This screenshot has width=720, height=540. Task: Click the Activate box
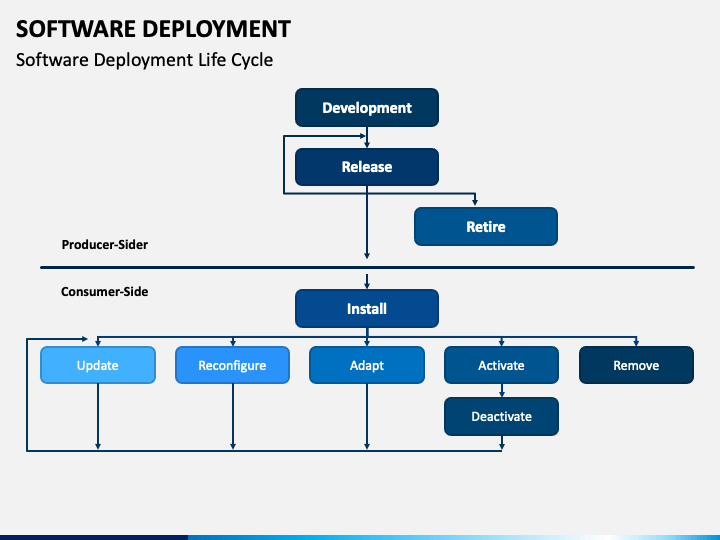point(501,365)
